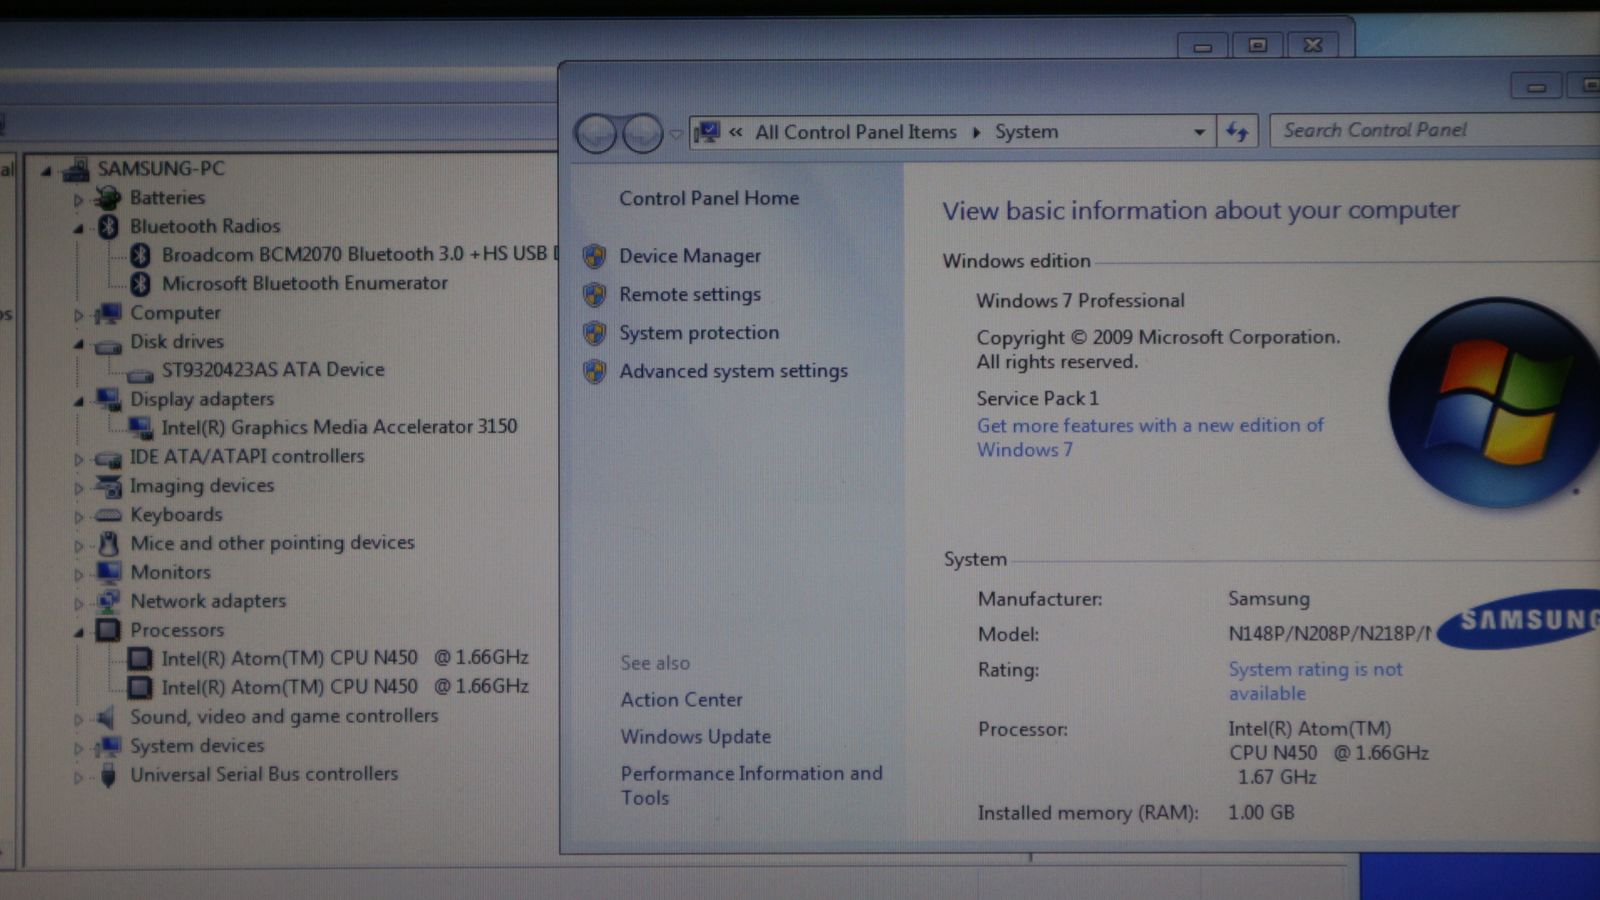Click the IDE ATA/ATAPI controllers icon

pos(108,459)
